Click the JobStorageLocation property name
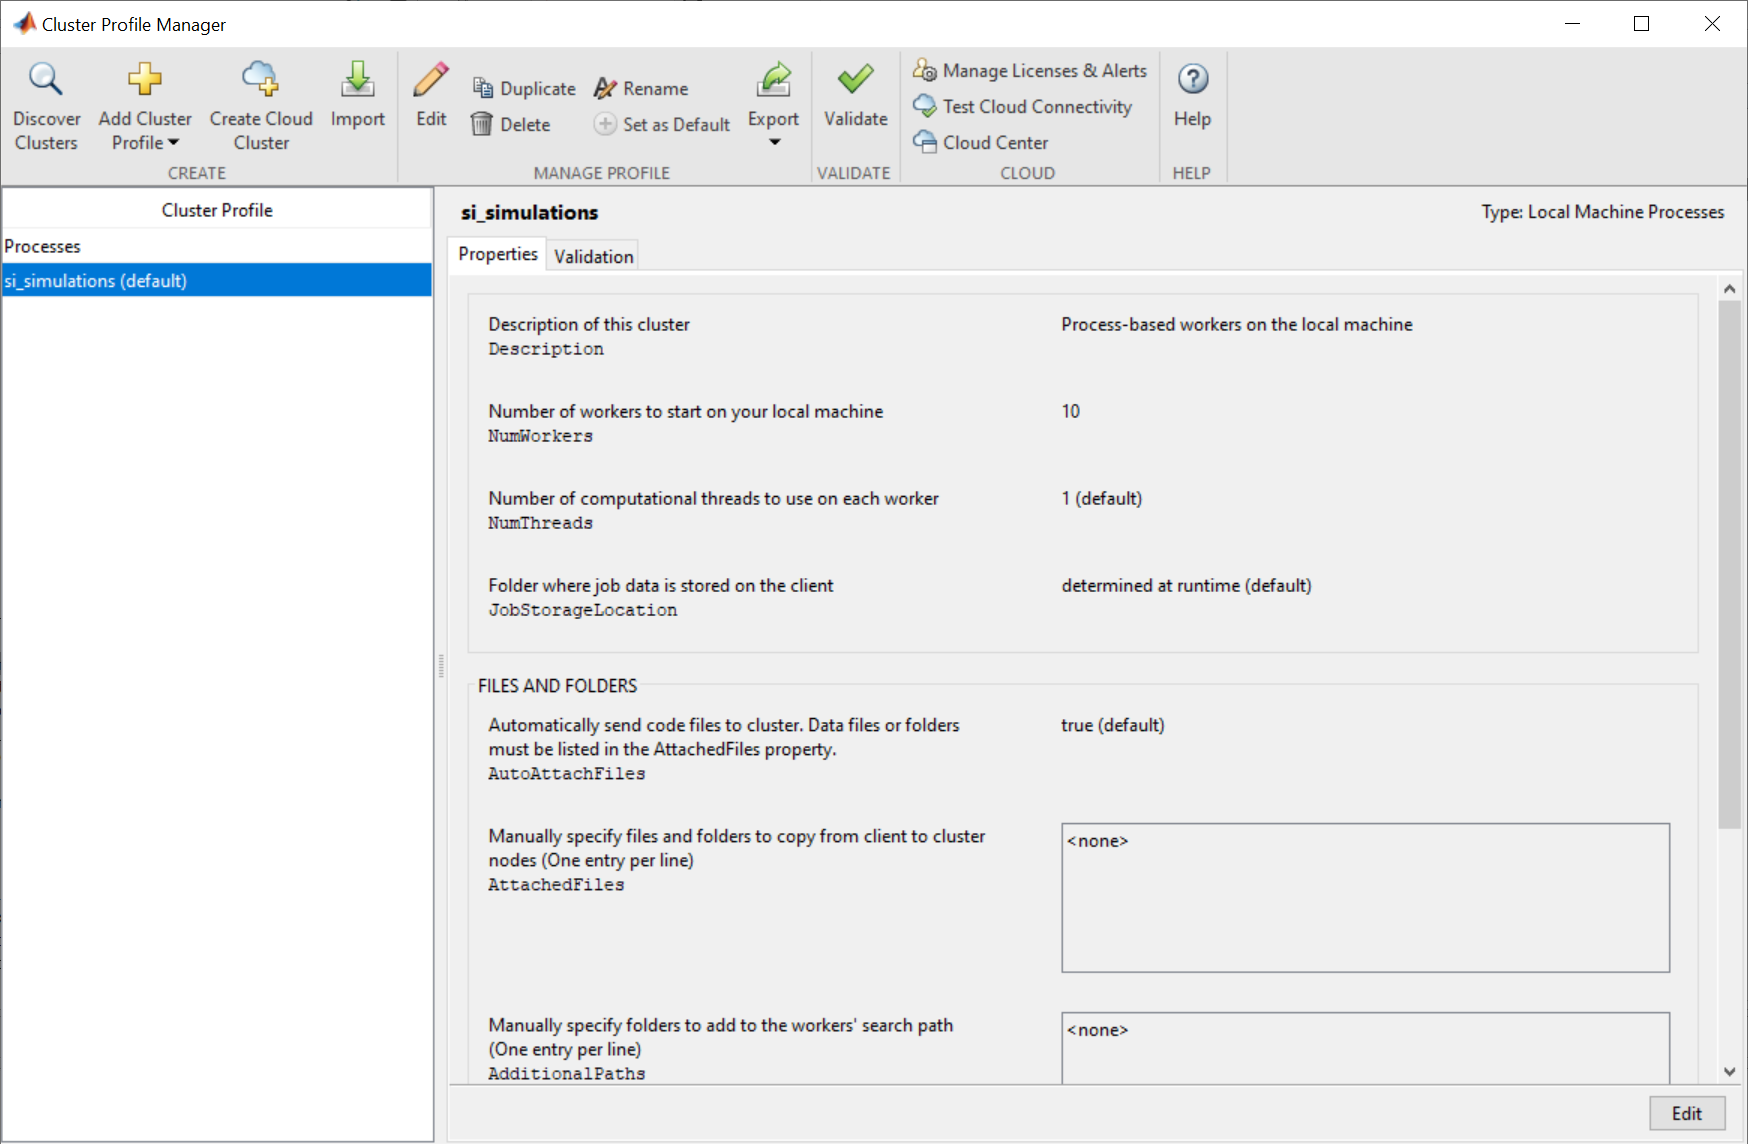This screenshot has width=1748, height=1144. pos(582,610)
